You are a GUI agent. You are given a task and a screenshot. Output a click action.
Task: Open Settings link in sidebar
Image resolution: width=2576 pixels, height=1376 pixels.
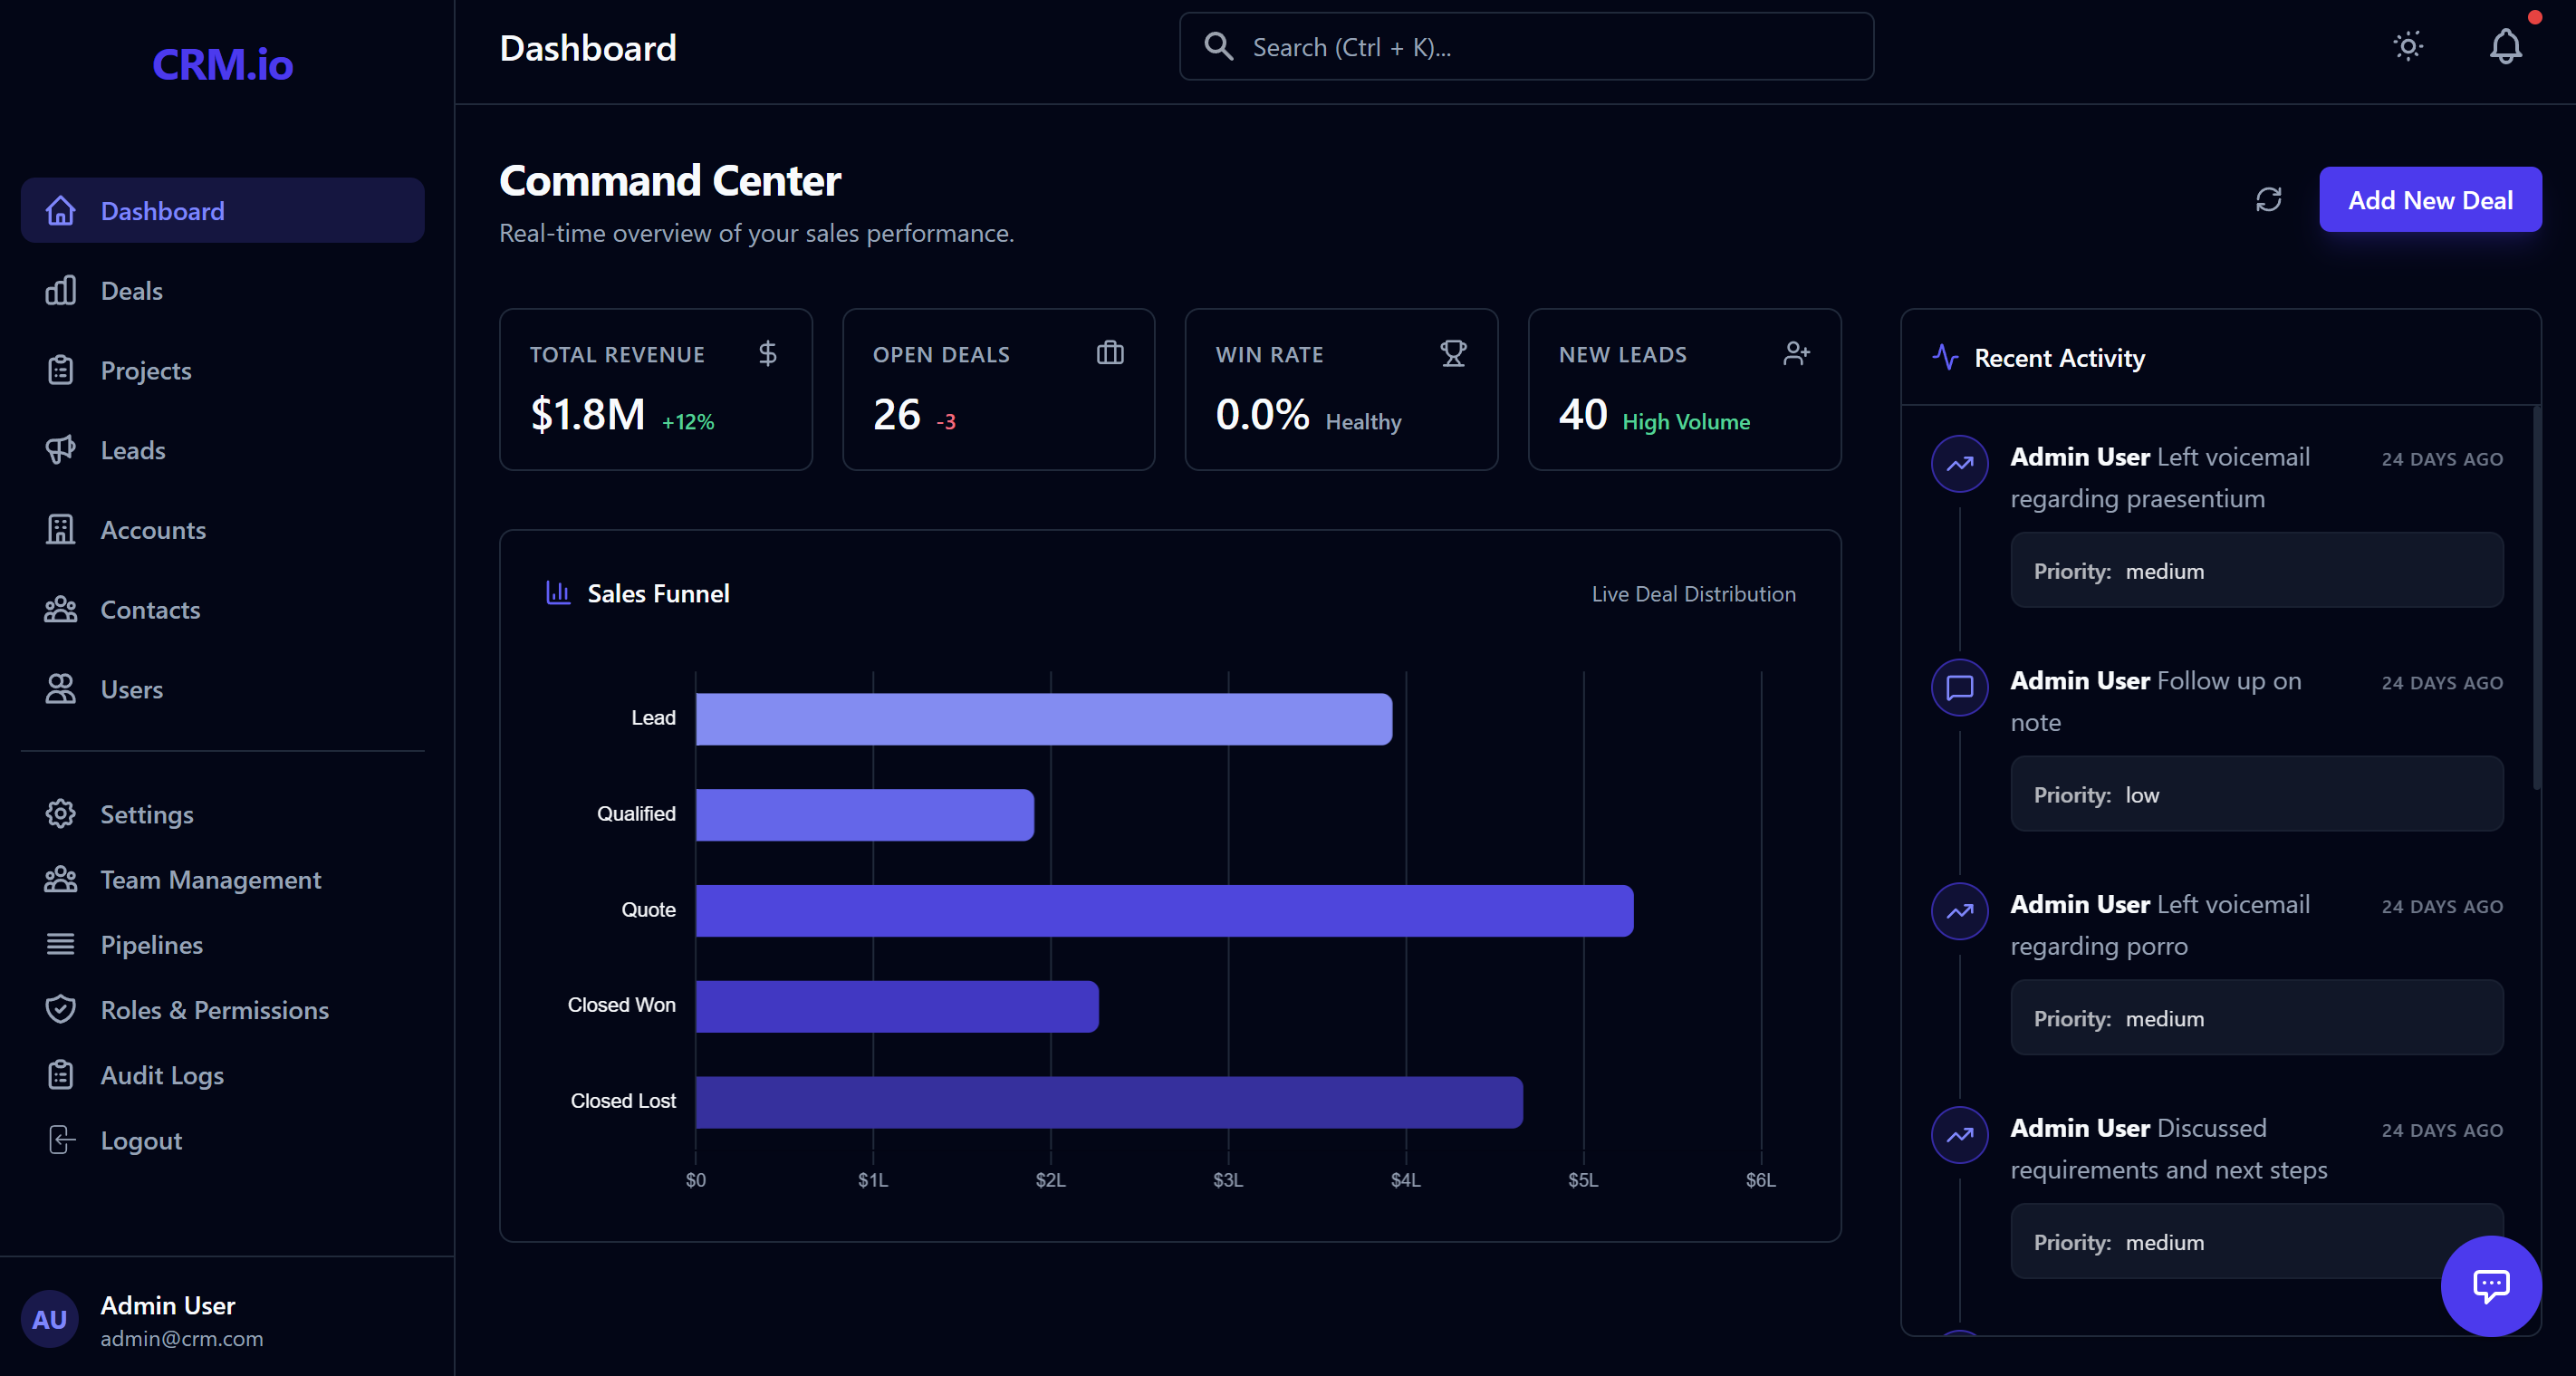pyautogui.click(x=222, y=814)
